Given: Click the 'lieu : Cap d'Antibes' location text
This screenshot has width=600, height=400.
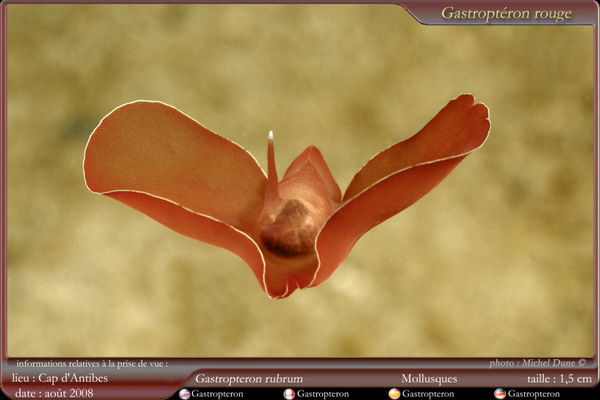Looking at the screenshot, I should (60, 379).
